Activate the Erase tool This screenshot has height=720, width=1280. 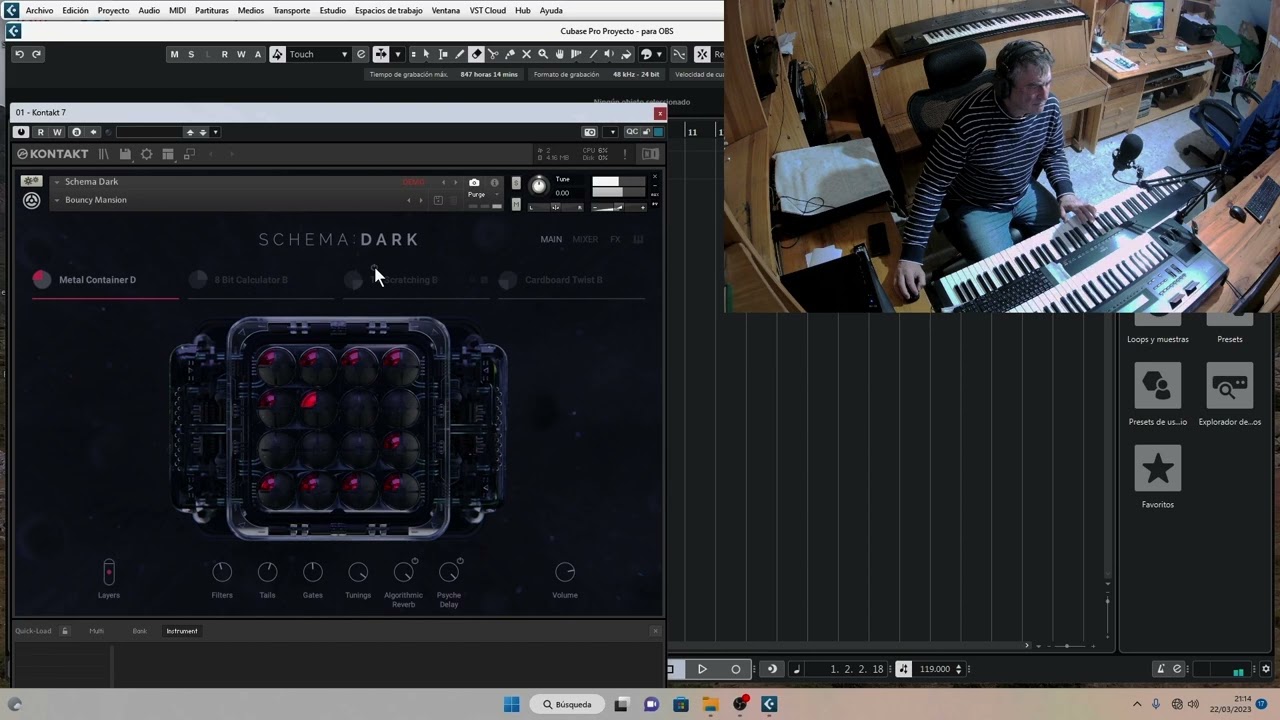coord(476,54)
